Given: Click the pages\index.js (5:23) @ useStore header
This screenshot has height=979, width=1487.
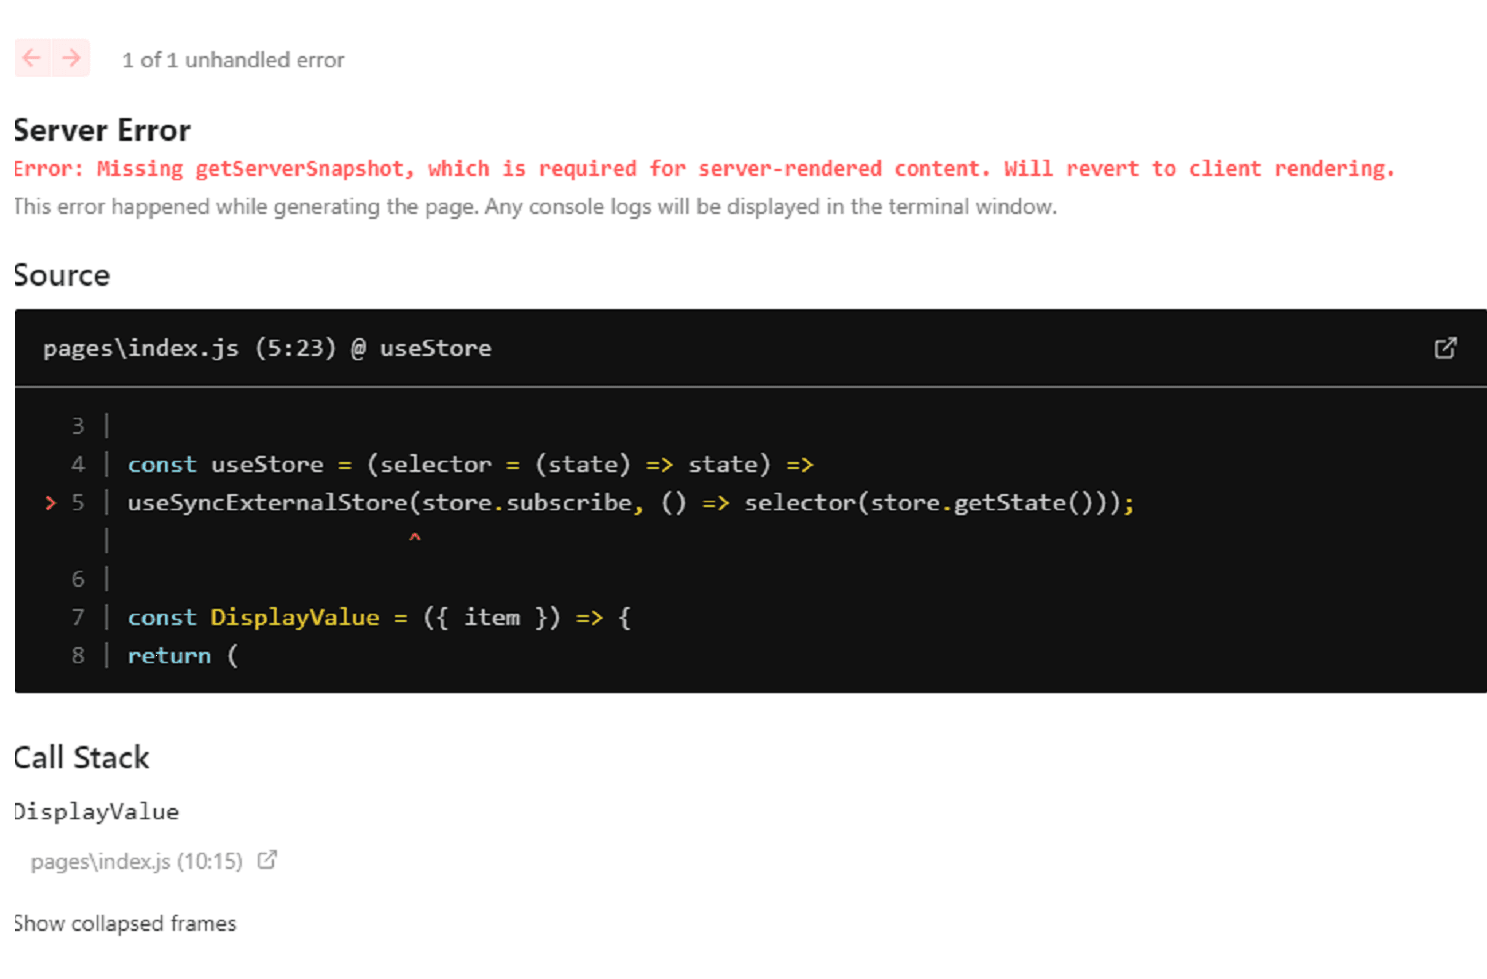Looking at the screenshot, I should click(267, 348).
